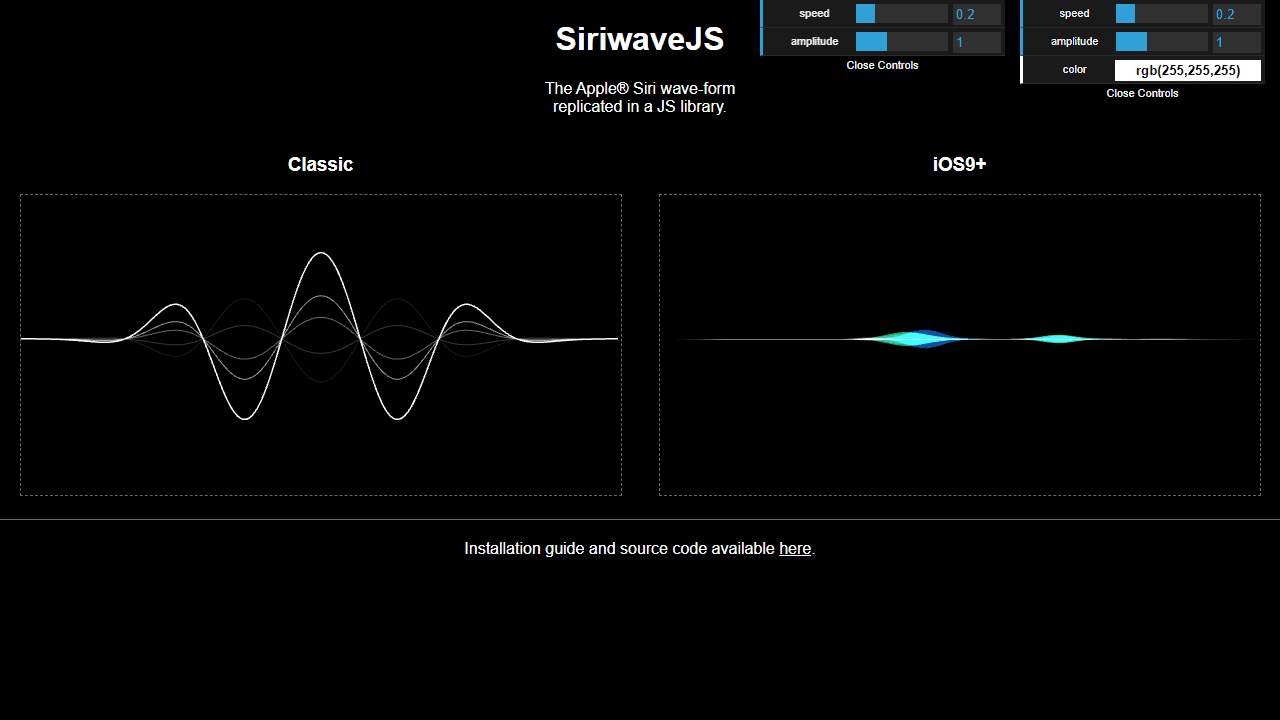The image size is (1280, 720).
Task: Click the Classic panel speed value field
Action: pyautogui.click(x=977, y=14)
